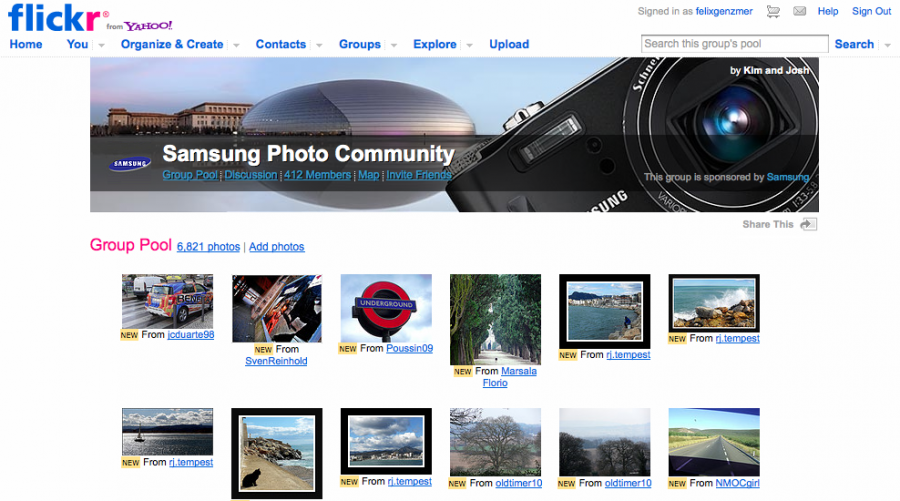The width and height of the screenshot is (900, 501).
Task: Open Organize & Create menu
Action: pyautogui.click(x=172, y=44)
